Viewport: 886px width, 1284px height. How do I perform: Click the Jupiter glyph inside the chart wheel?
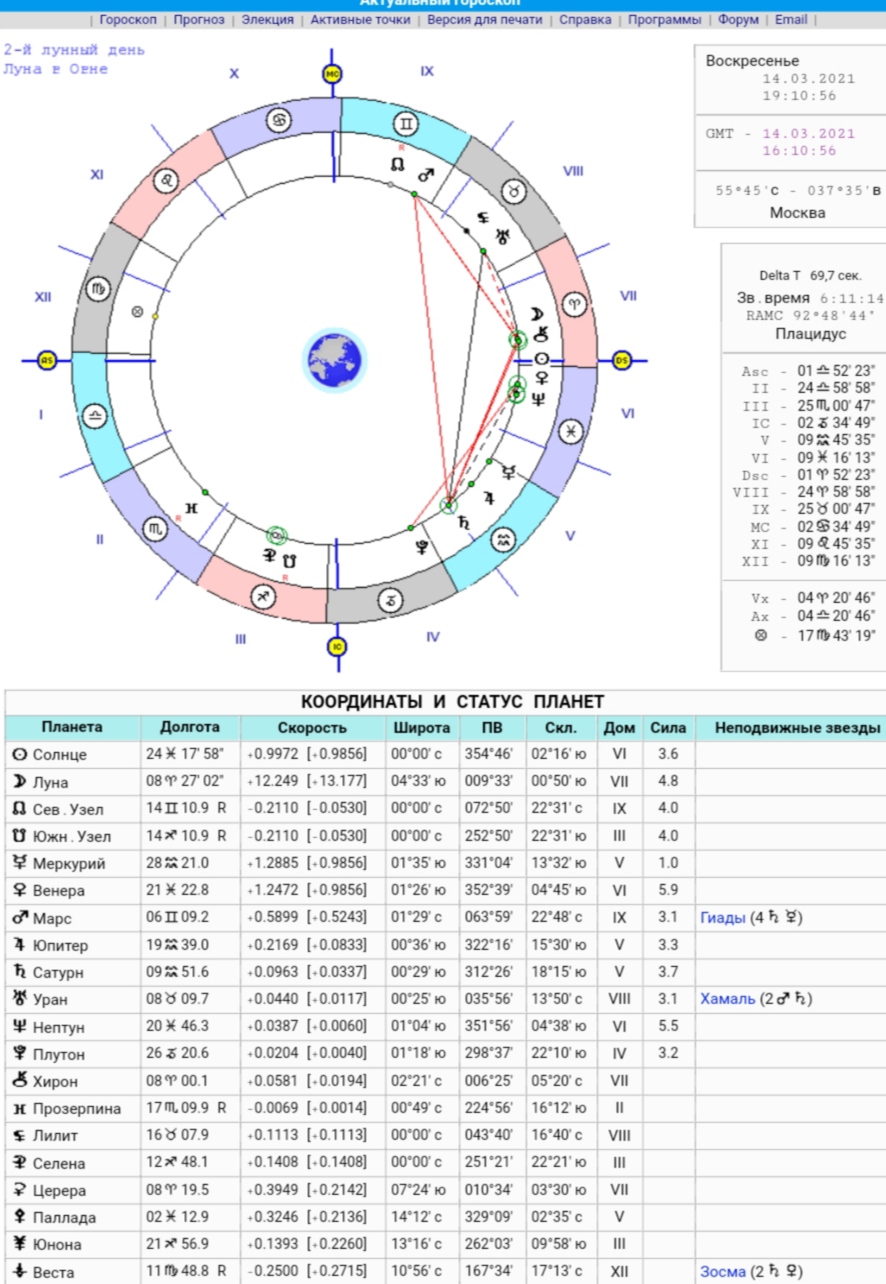tap(489, 496)
